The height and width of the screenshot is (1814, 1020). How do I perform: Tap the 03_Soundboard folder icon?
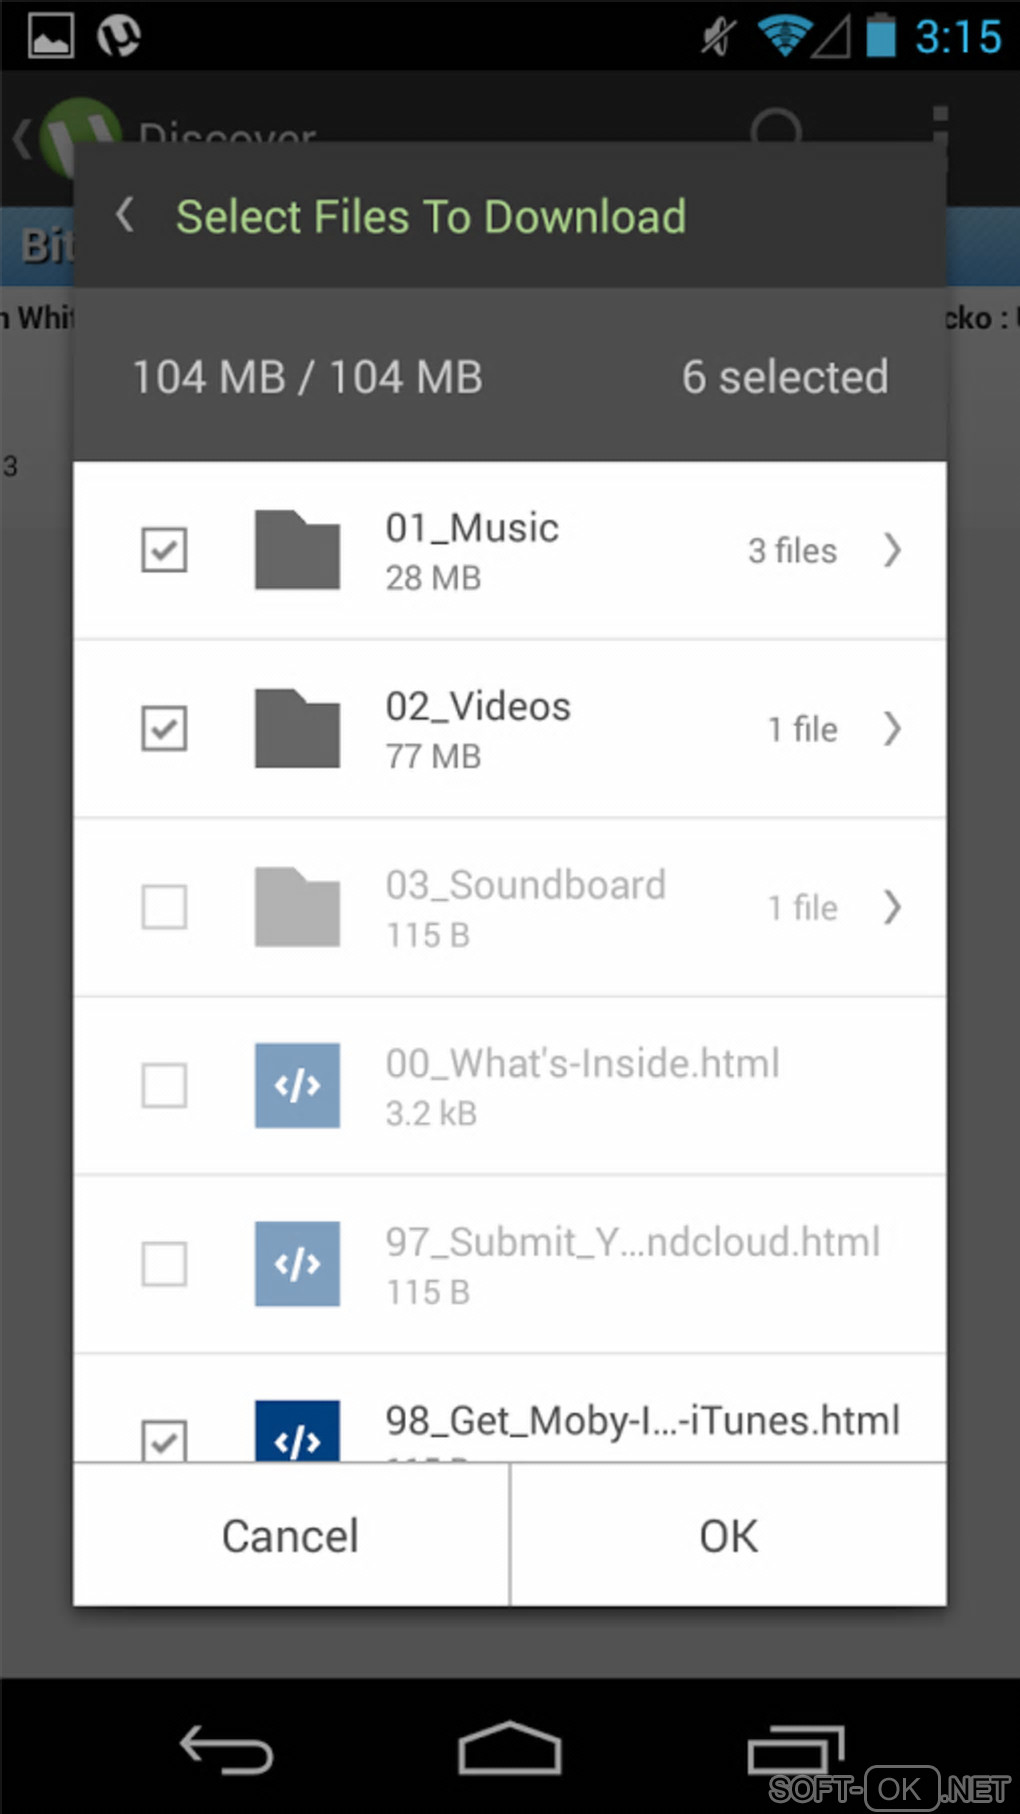[x=297, y=907]
